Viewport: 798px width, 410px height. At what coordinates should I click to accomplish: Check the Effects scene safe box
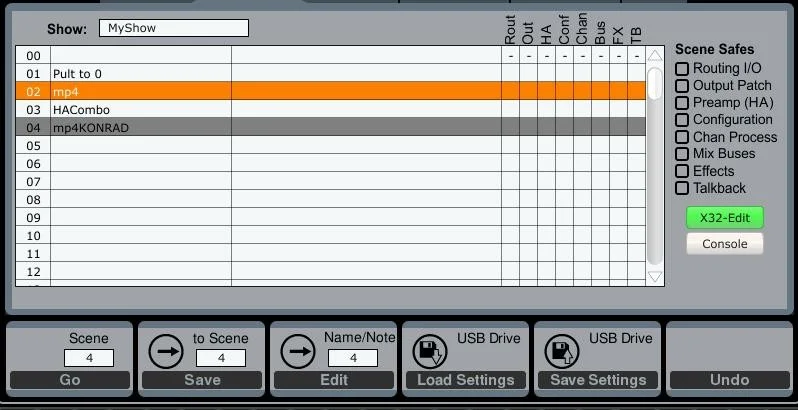[681, 171]
